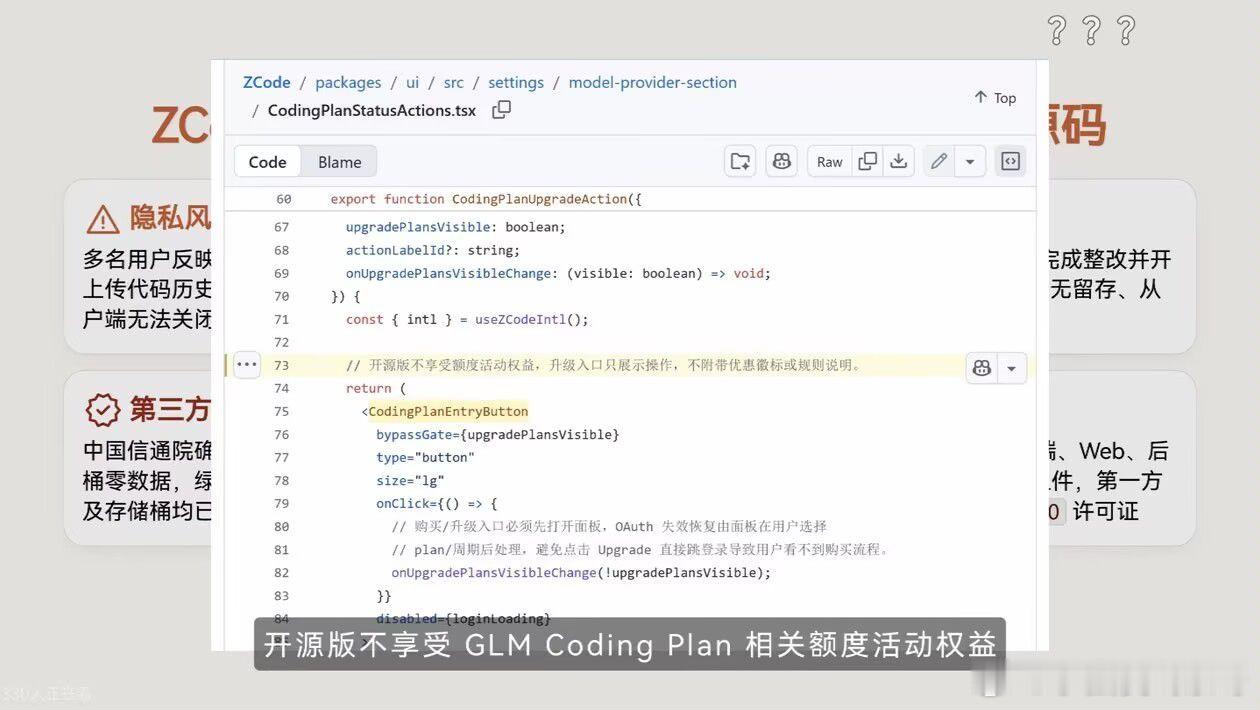1260x710 pixels.
Task: Click CodingPlanUpgradeAction function name
Action: pos(540,199)
